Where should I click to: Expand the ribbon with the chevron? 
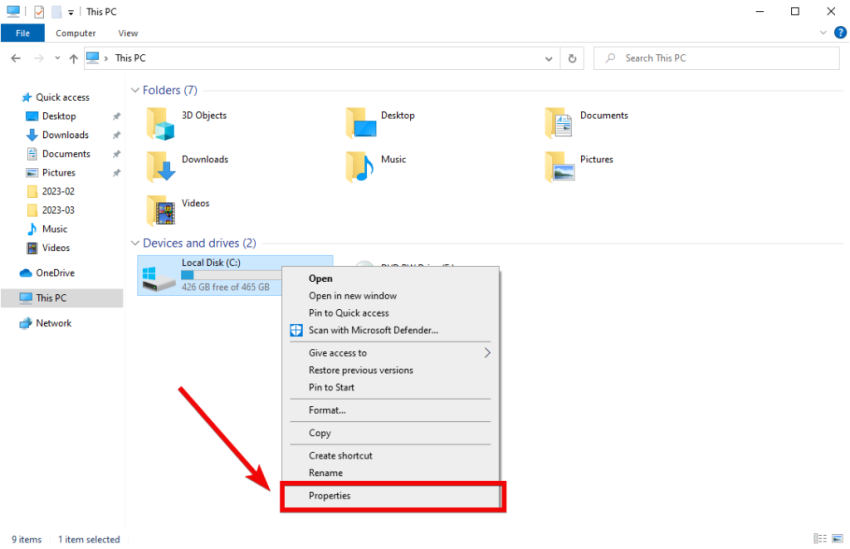tap(823, 33)
